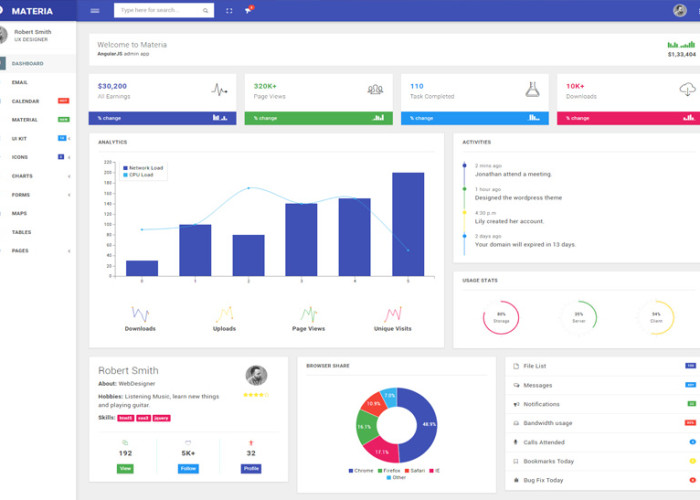Click chart icon in pink 10K+ footer

pyautogui.click(x=689, y=118)
